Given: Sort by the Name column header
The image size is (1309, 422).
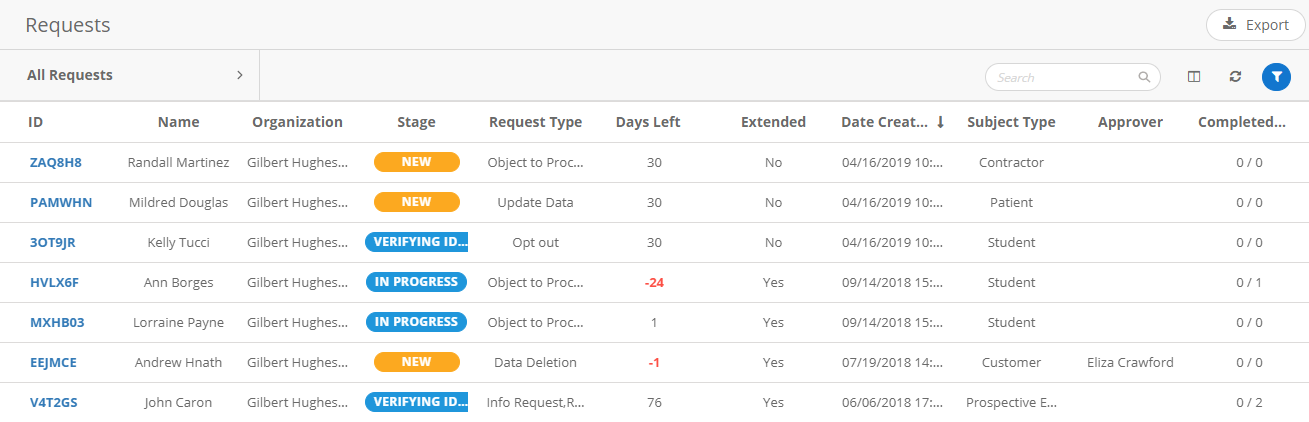Looking at the screenshot, I should (179, 122).
